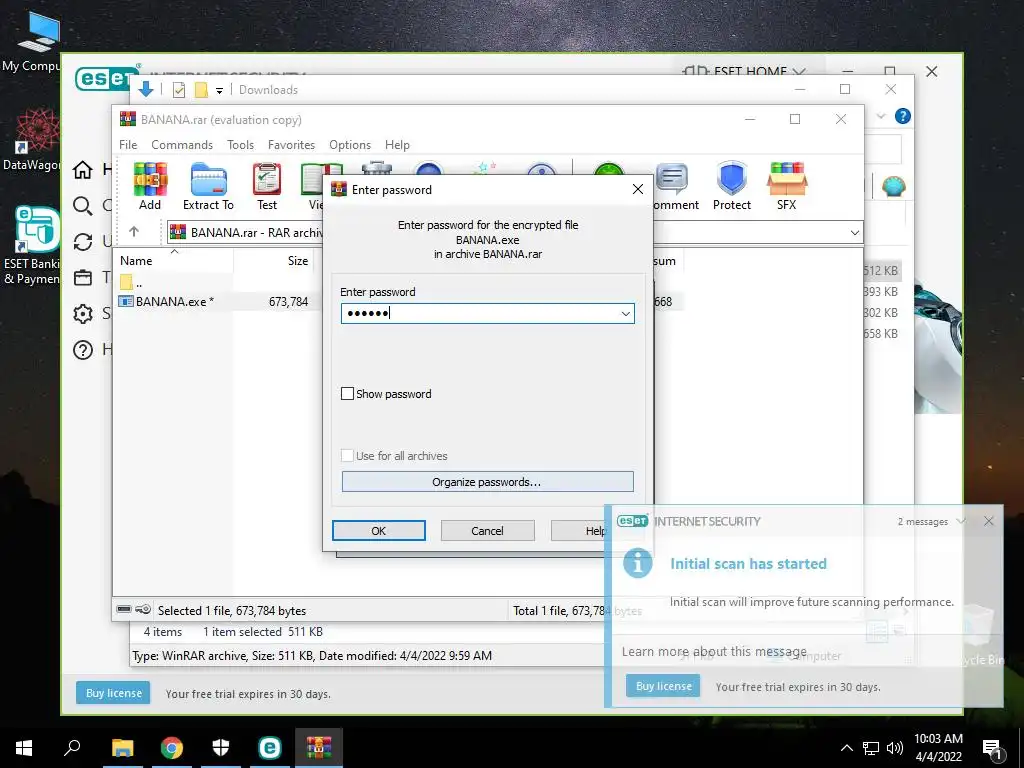Viewport: 1024px width, 768px height.
Task: Click the Comment toolbar icon in WinRAR
Action: coord(673,186)
